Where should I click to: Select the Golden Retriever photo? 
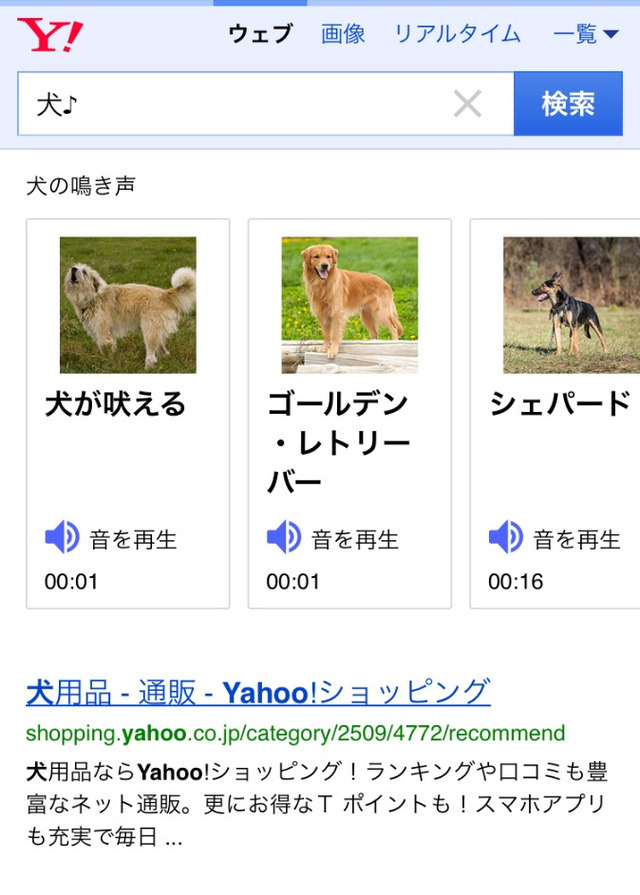pos(350,305)
